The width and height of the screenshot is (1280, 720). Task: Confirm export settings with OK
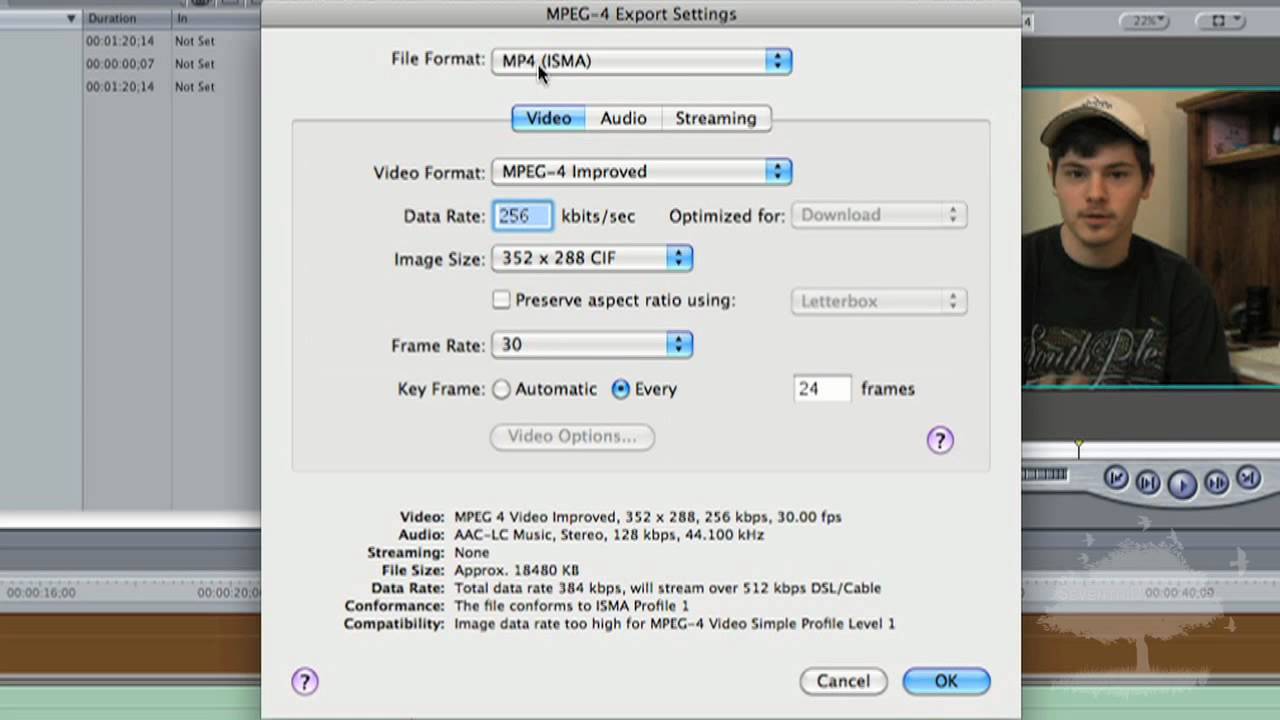946,681
